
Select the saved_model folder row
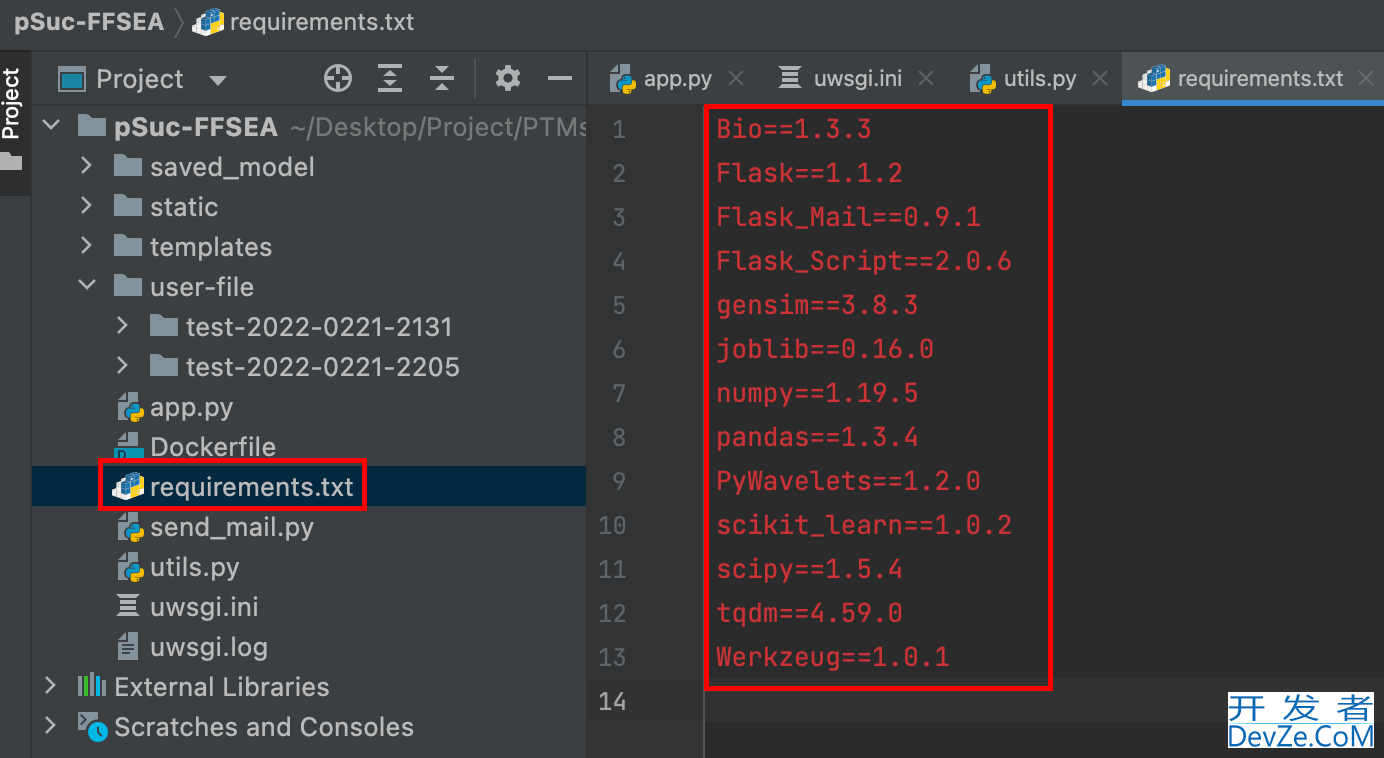(309, 166)
